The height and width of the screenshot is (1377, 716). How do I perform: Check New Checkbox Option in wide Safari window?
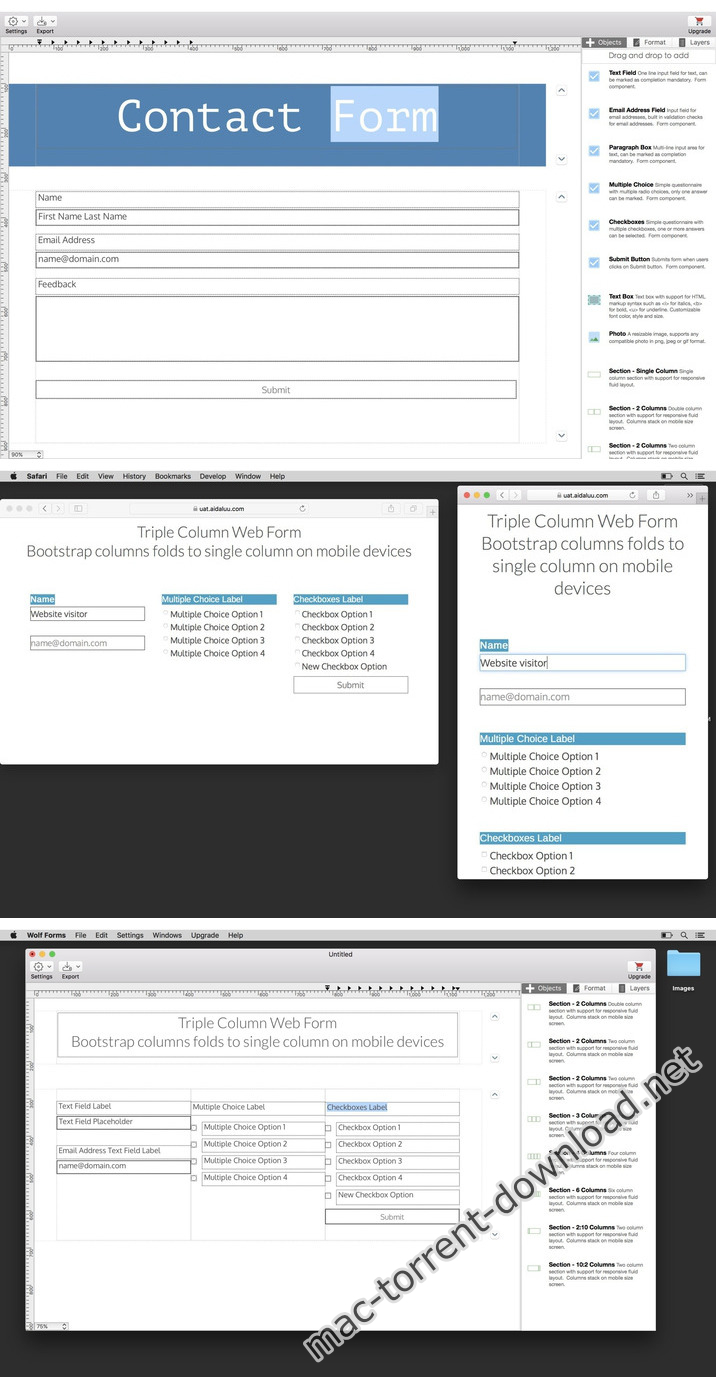(x=297, y=666)
